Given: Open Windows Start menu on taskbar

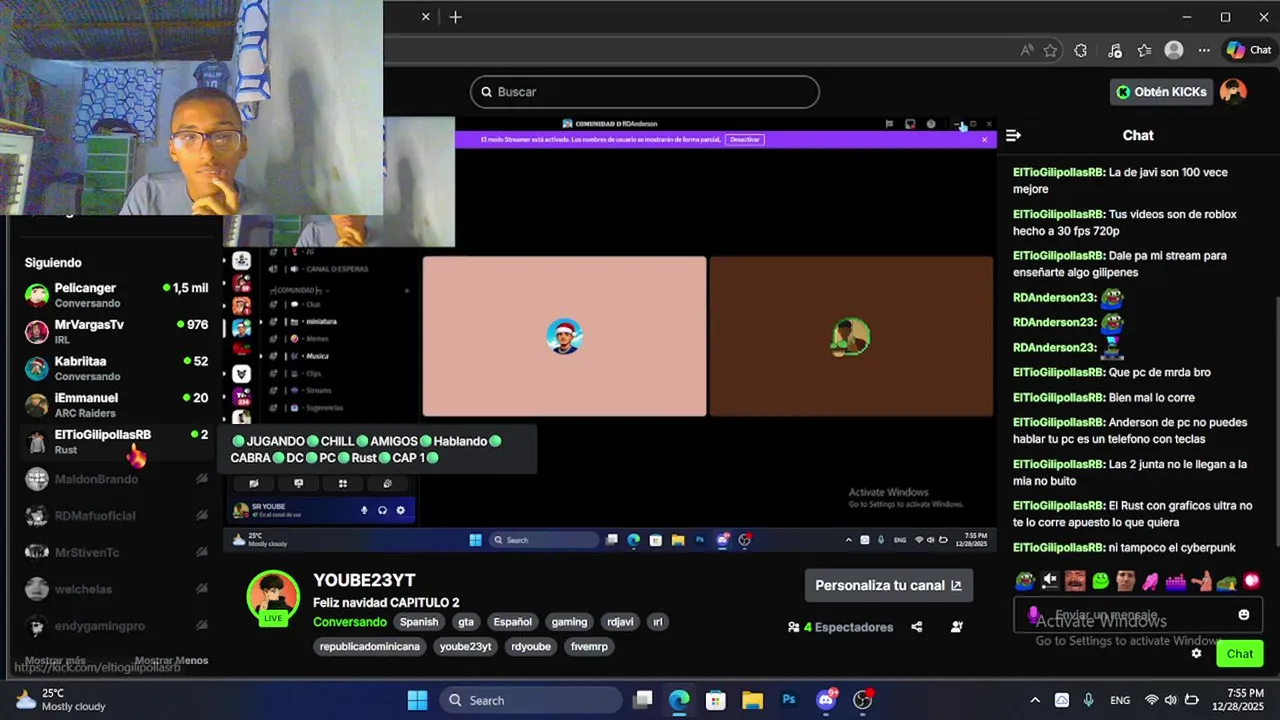Looking at the screenshot, I should [x=418, y=700].
